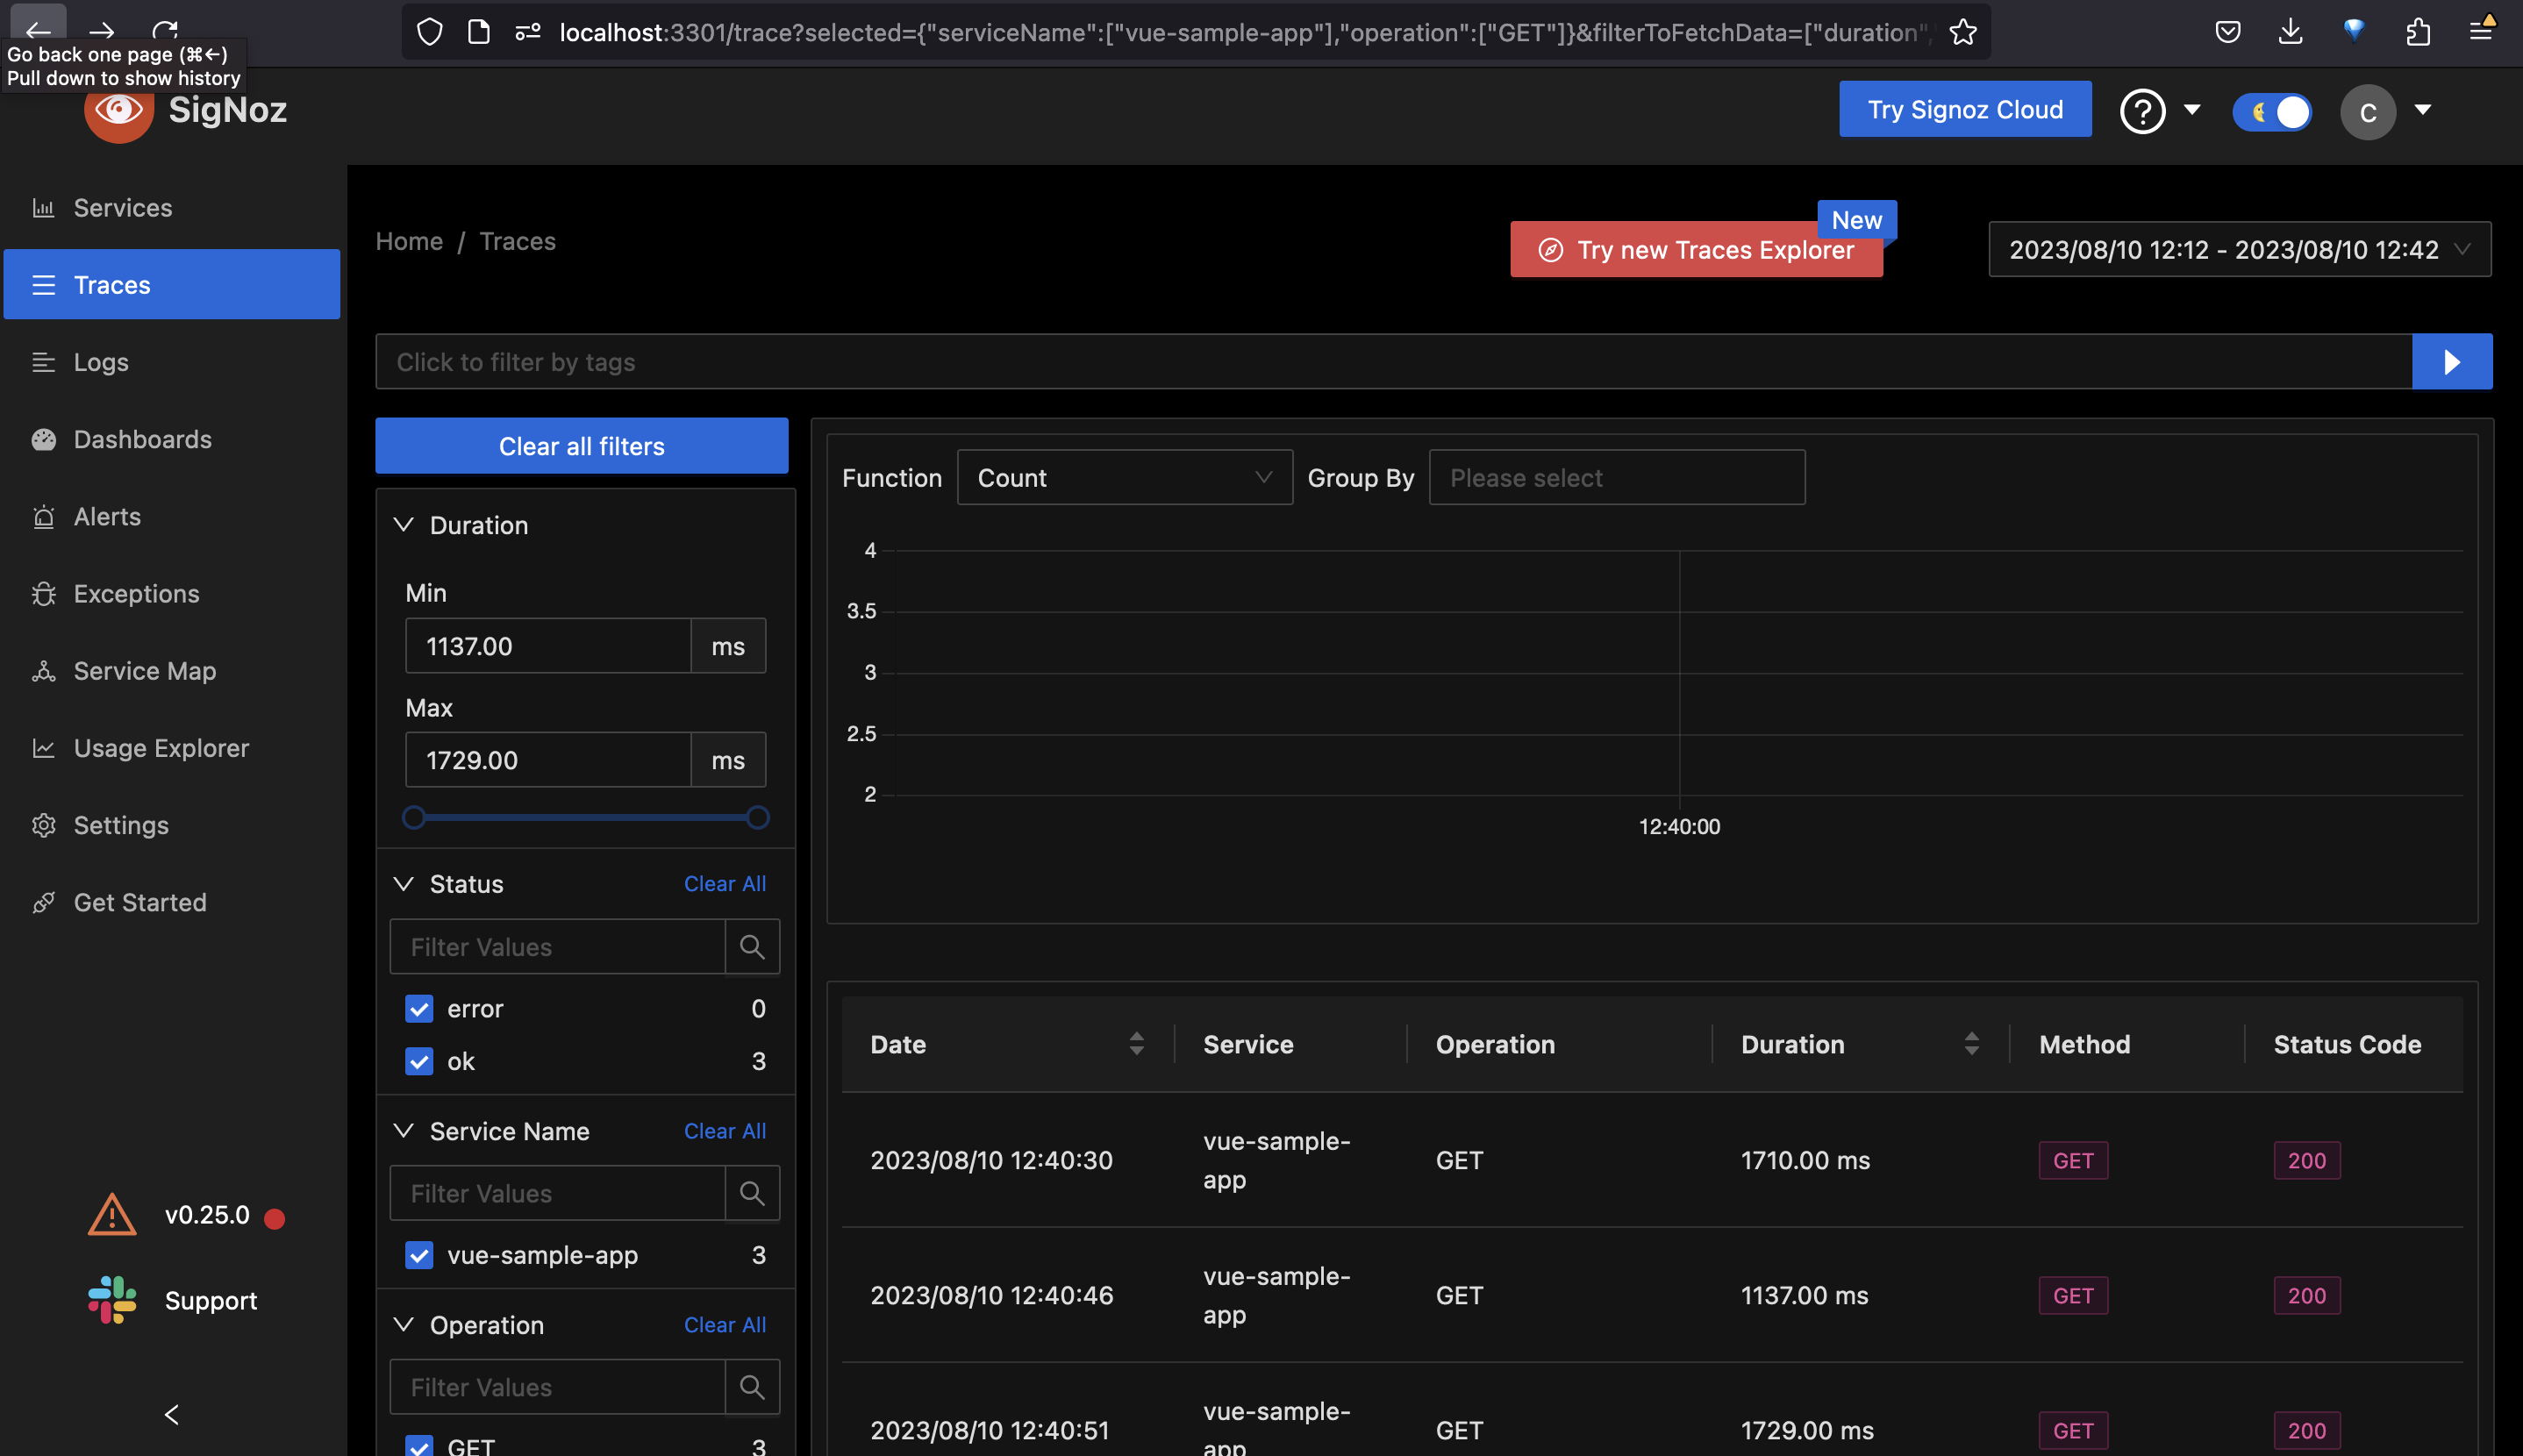Screen dimensions: 2523x1456
Task: Open the browser extensions puzzle icon
Action: click(2417, 32)
